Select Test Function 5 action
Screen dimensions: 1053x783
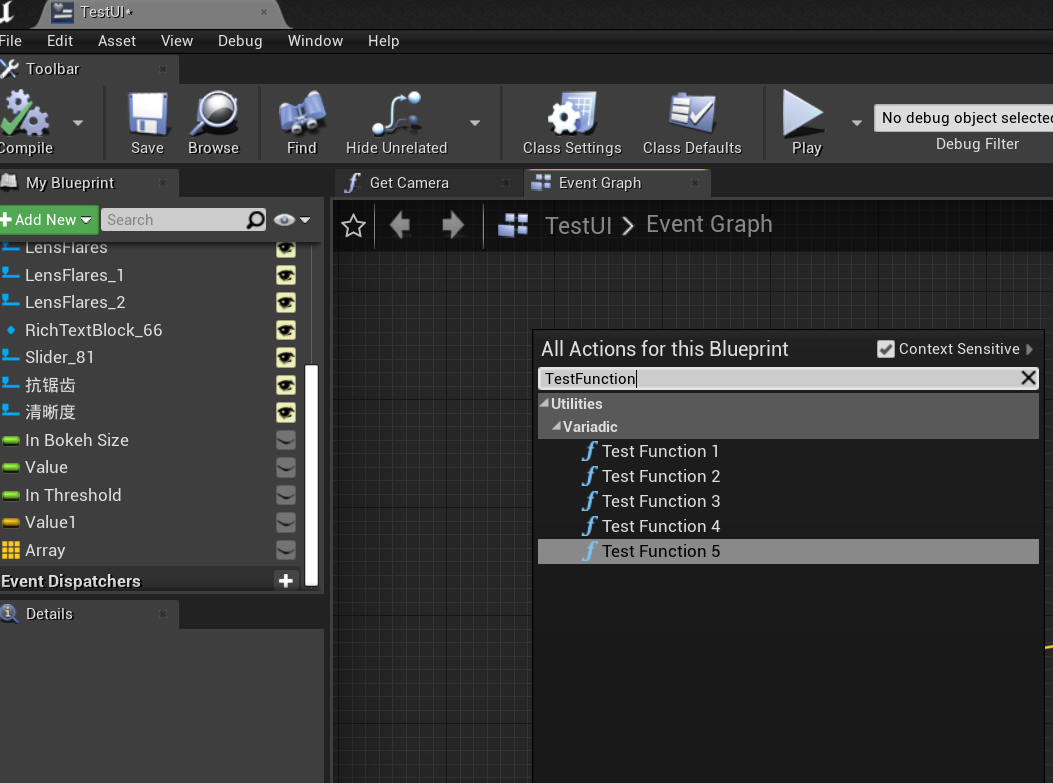pyautogui.click(x=788, y=551)
